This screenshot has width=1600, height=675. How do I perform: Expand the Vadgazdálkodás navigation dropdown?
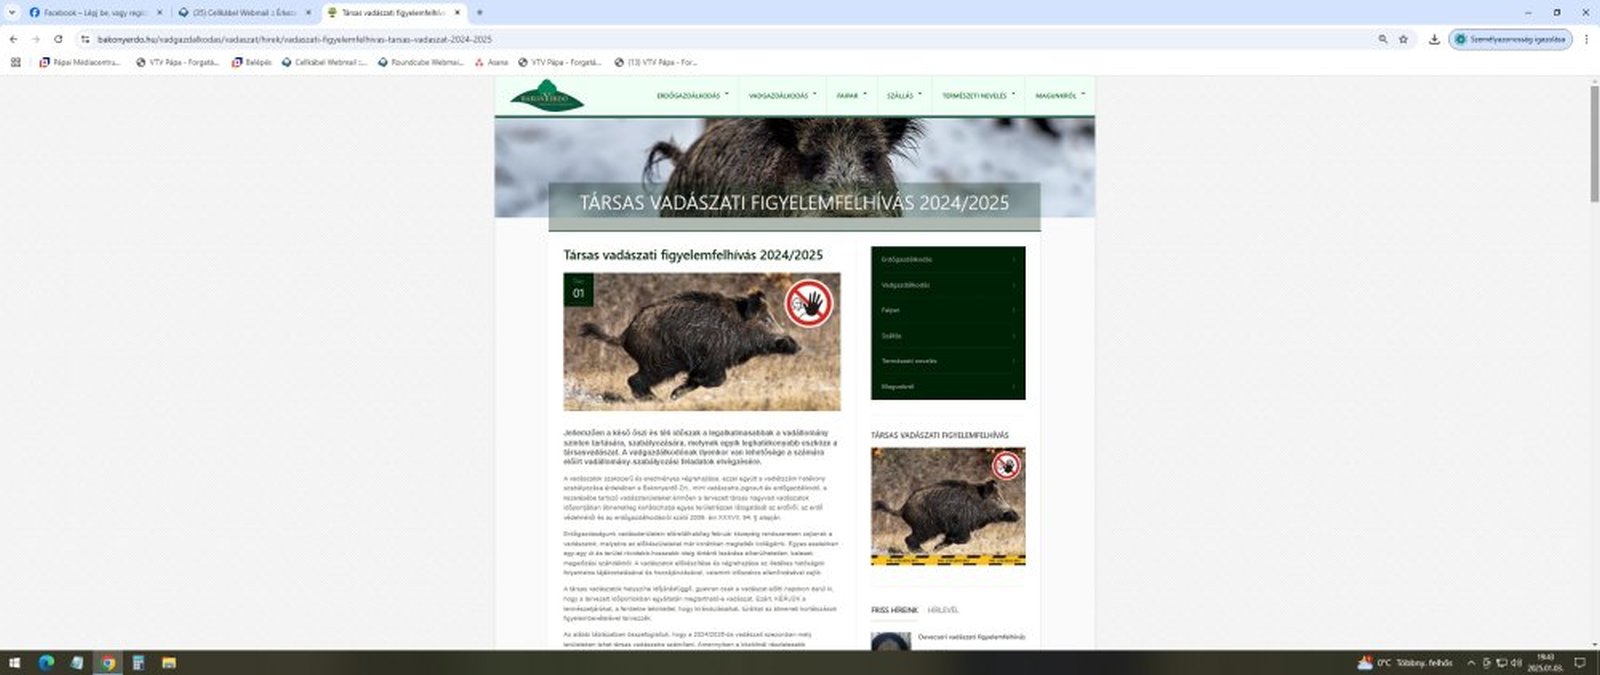point(781,96)
